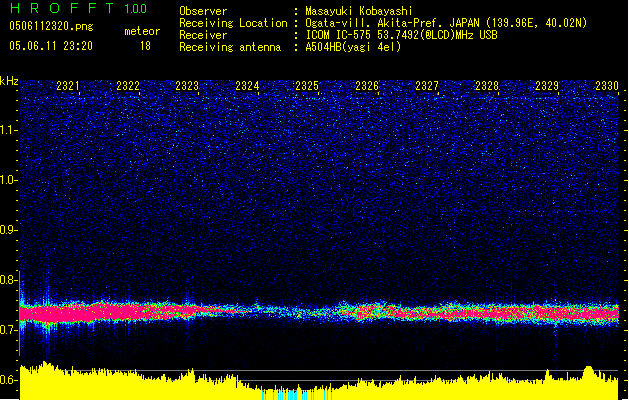Click the 2328 time marker

coord(487,86)
